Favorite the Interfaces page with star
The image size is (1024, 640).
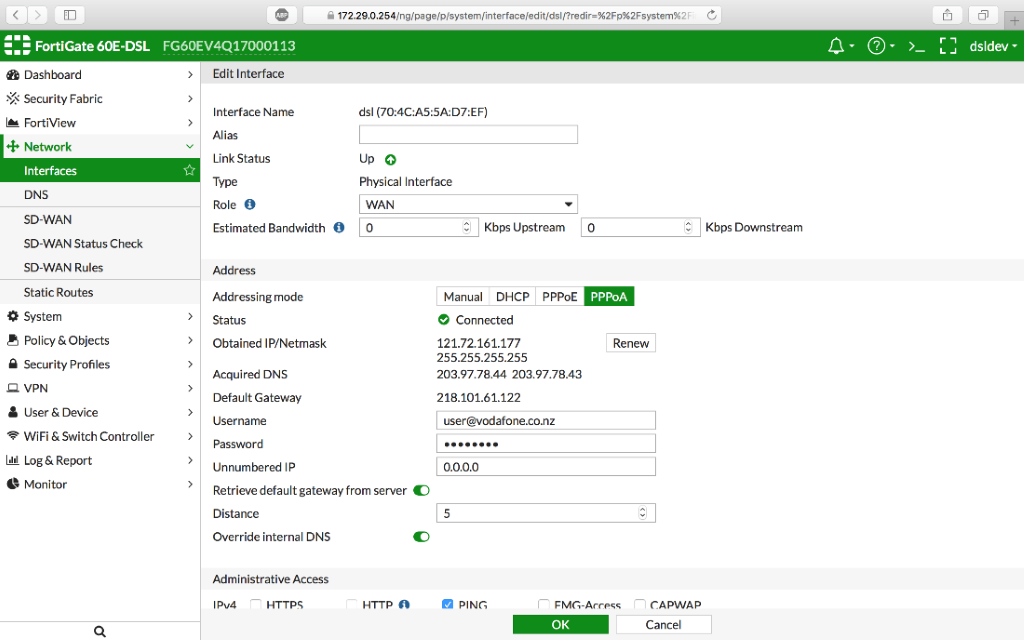pos(189,170)
